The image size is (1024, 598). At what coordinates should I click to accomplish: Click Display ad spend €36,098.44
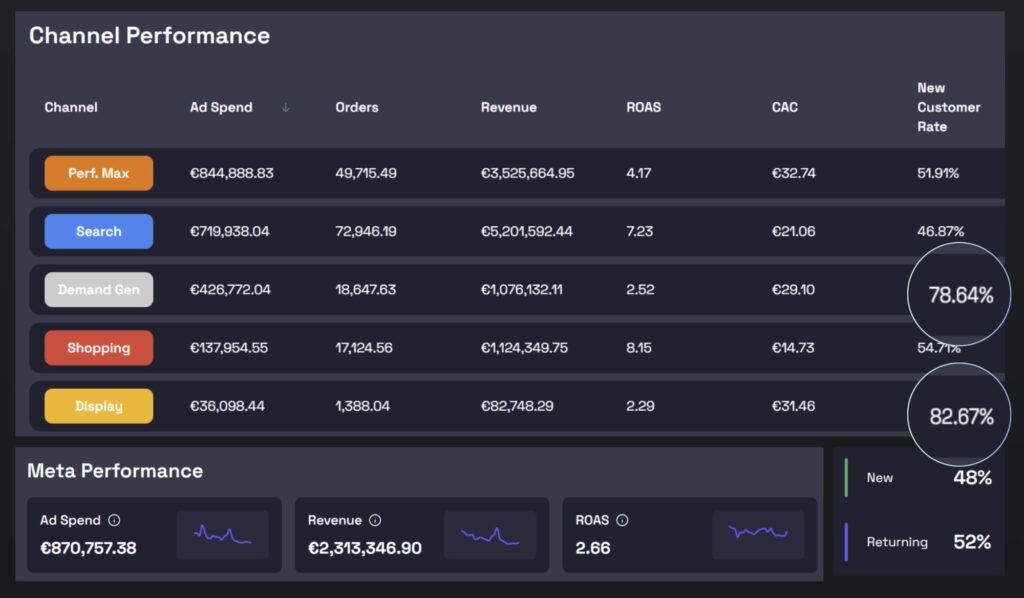tap(227, 405)
